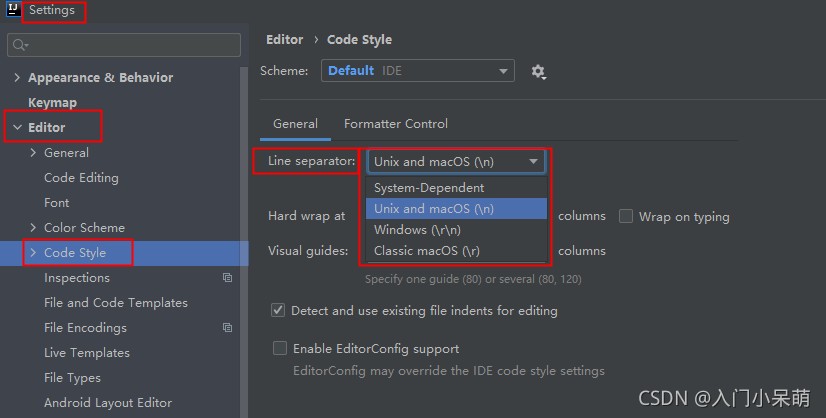The width and height of the screenshot is (826, 418).
Task: Pick Classic macOS (\r) option
Action: [x=426, y=251]
